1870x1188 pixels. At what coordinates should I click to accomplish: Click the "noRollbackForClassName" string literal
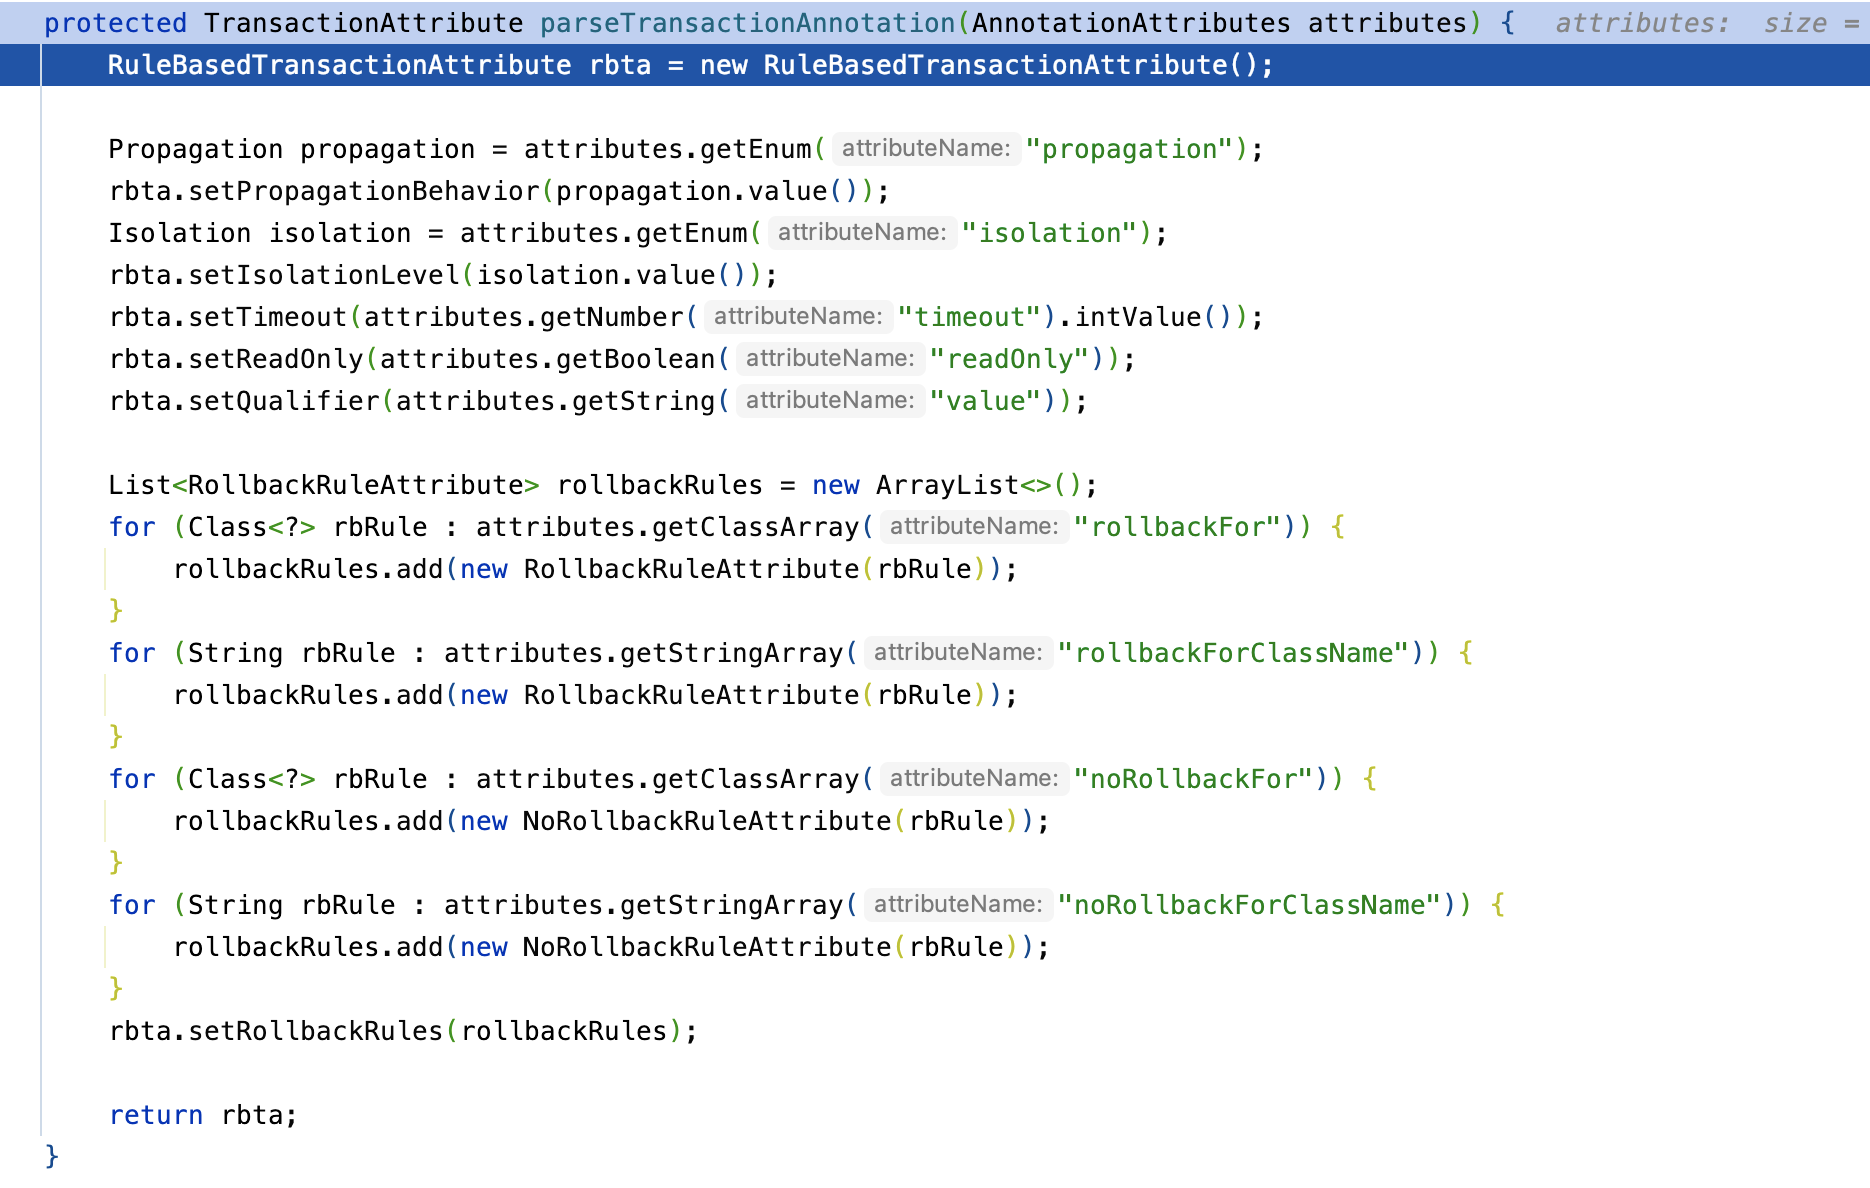click(x=1250, y=905)
